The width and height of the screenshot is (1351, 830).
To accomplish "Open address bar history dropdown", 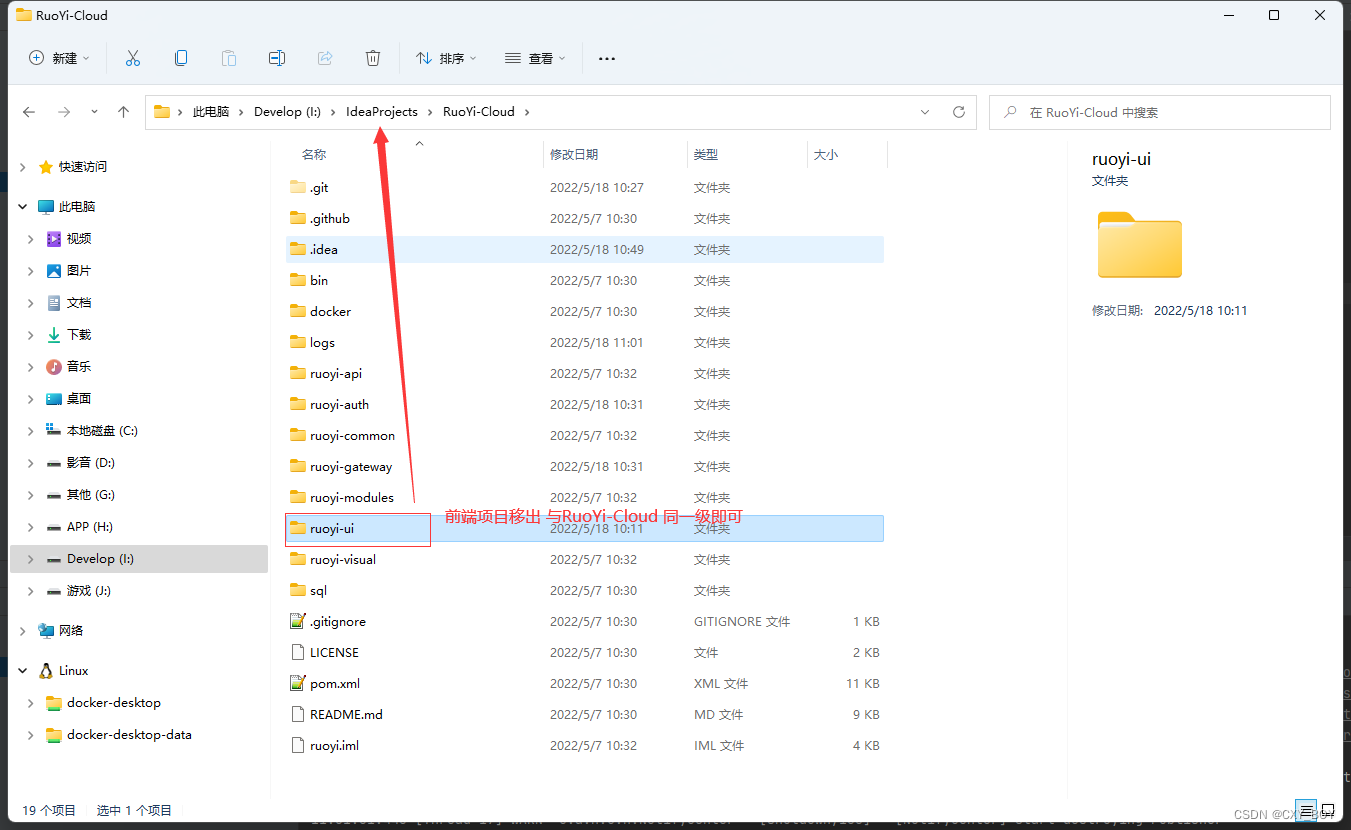I will 925,112.
